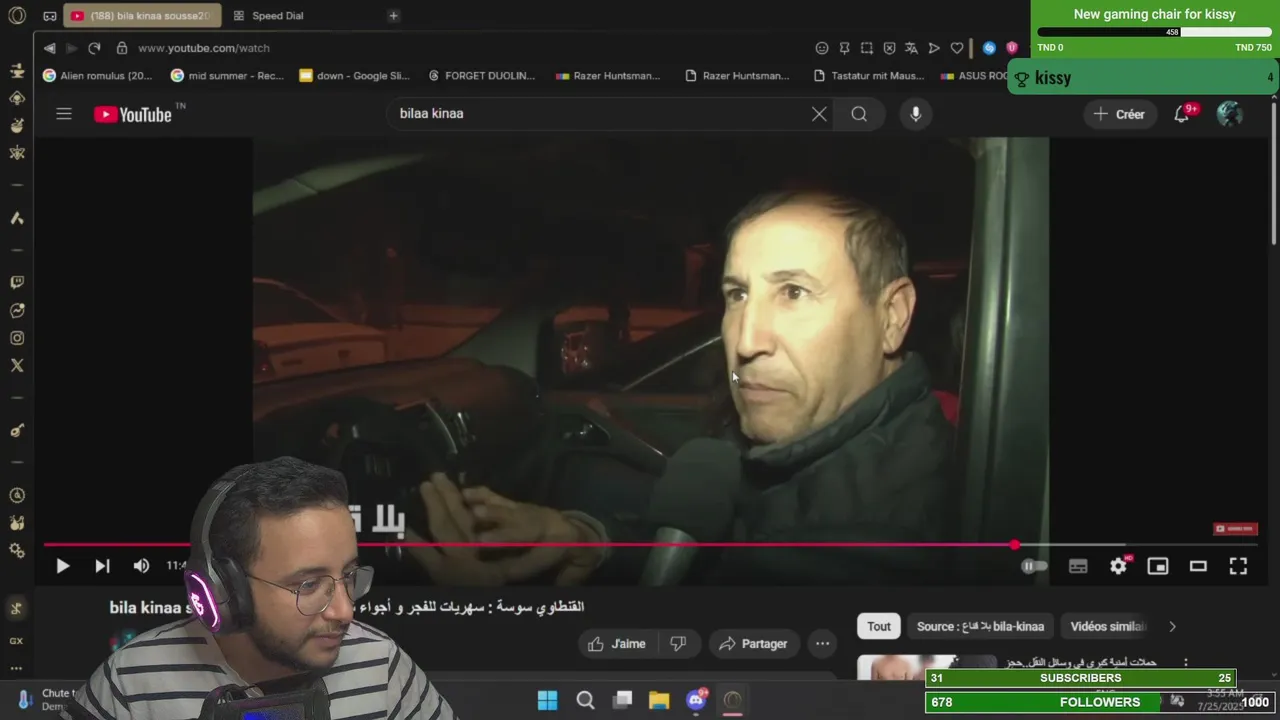Click the Créer button
Viewport: 1280px width, 720px height.
click(x=1119, y=114)
